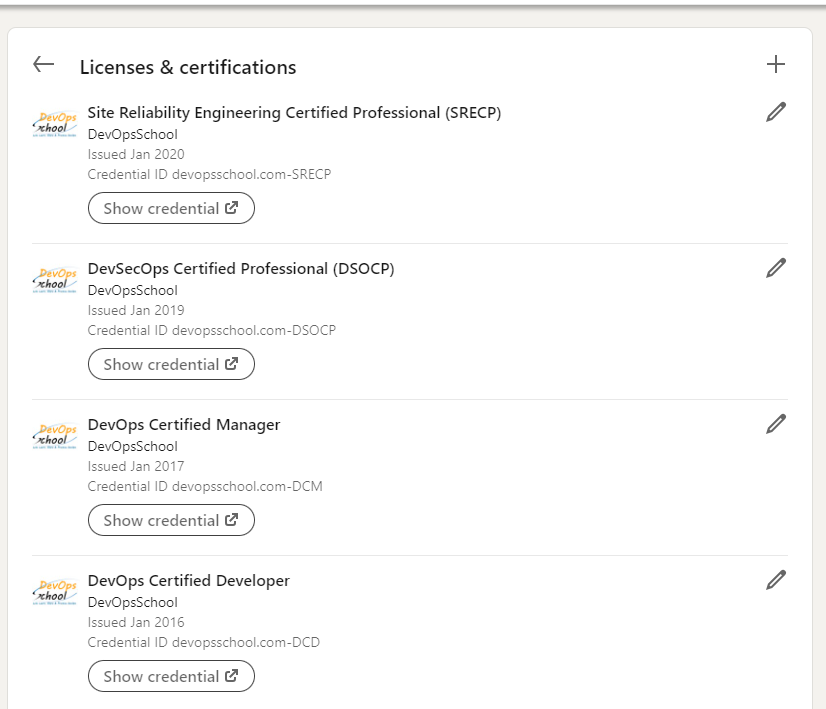Click DevOpsSchool logo next to DSOCP entry

pyautogui.click(x=55, y=280)
